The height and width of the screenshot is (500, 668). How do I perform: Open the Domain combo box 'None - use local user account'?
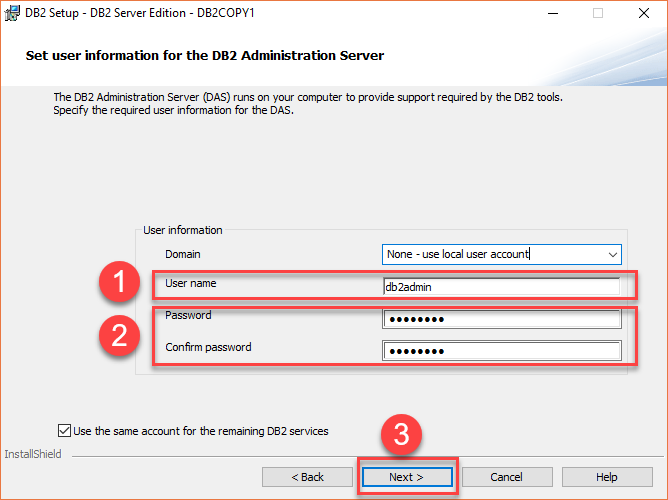501,255
